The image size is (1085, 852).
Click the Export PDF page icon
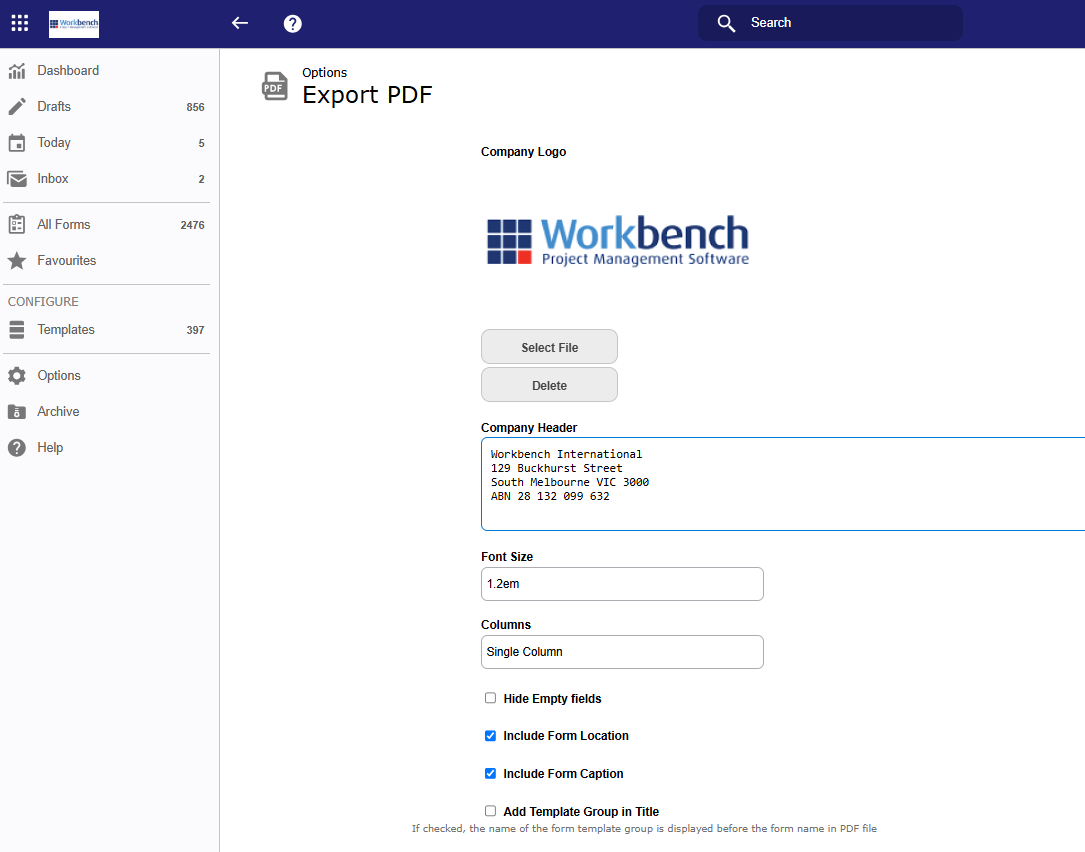coord(275,87)
